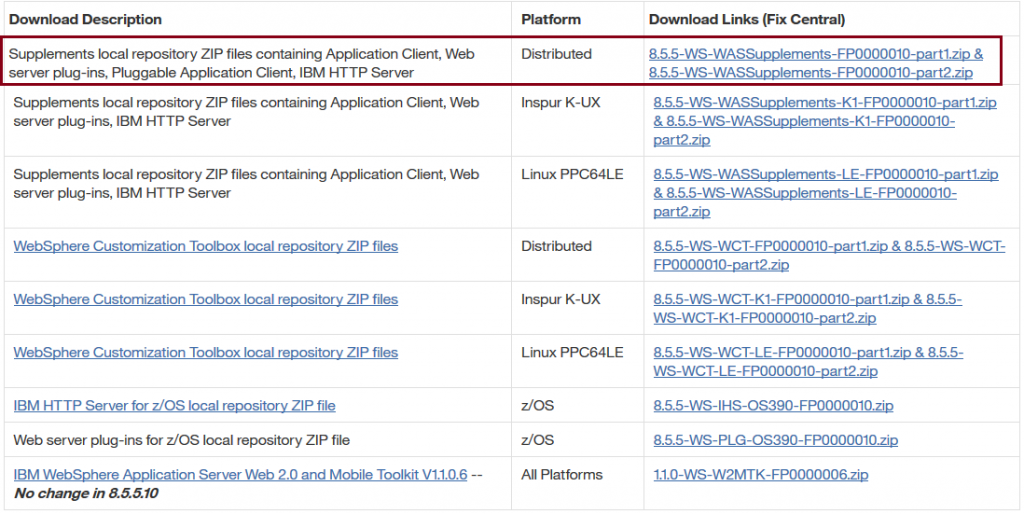Download 1.1.0-WS-W2MTK-FP0000006.zip for All Platforms
The width and height of the screenshot is (1024, 514).
click(x=760, y=474)
